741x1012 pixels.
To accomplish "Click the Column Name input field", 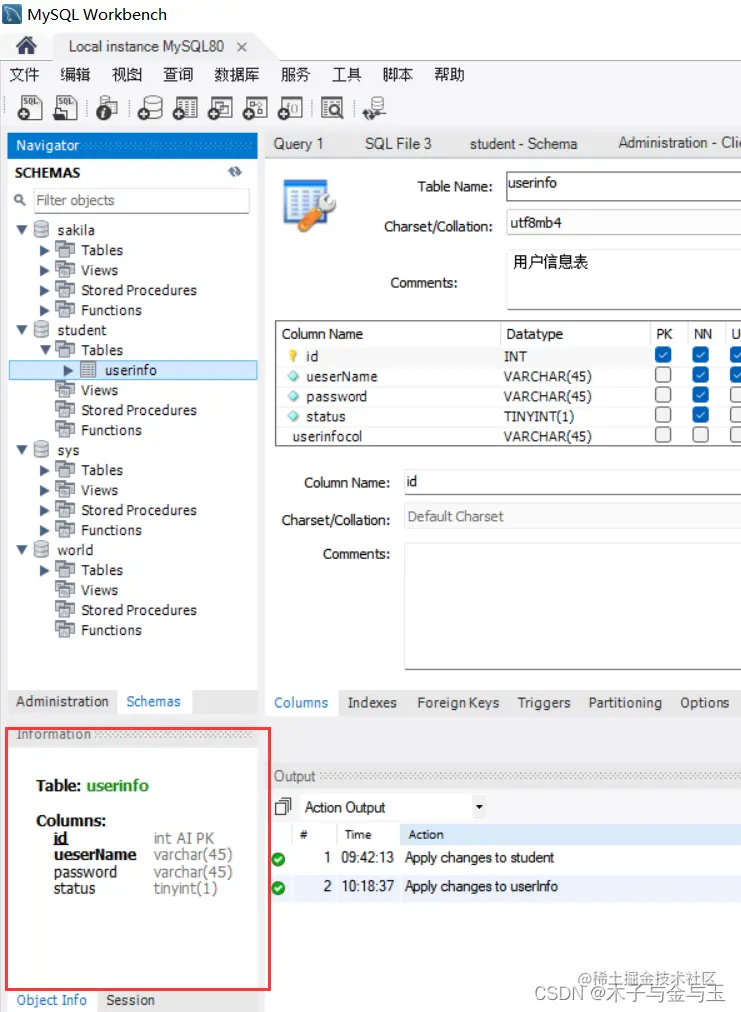I will click(x=573, y=481).
